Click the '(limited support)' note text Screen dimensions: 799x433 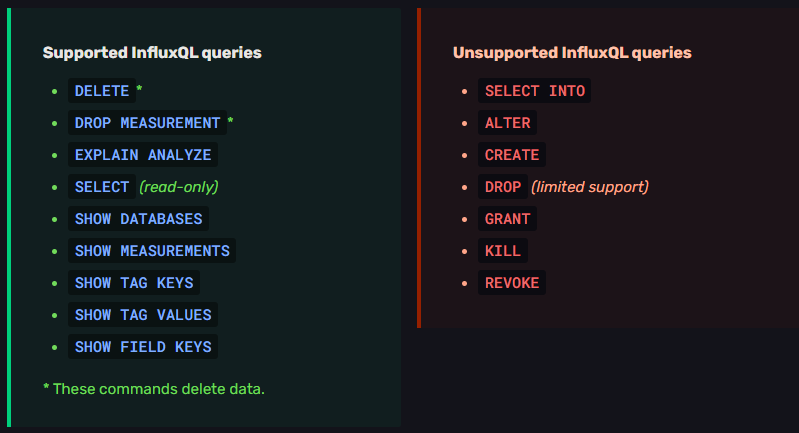590,187
